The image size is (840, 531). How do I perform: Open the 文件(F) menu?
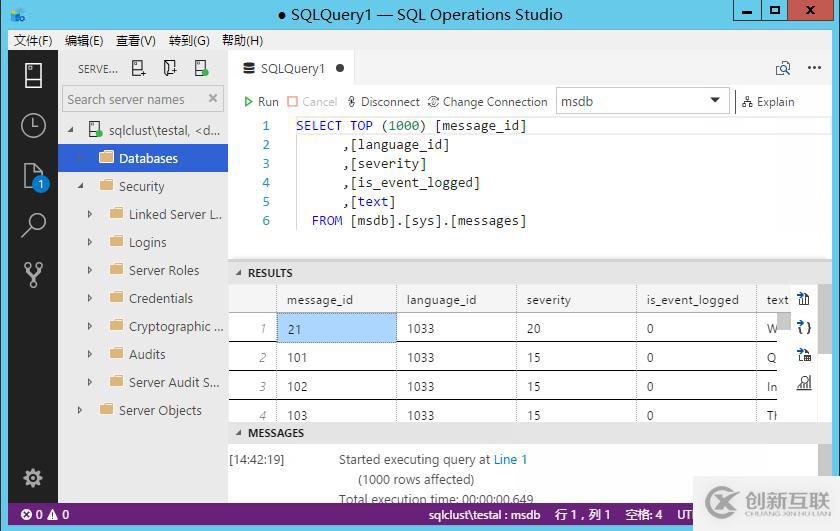[33, 41]
